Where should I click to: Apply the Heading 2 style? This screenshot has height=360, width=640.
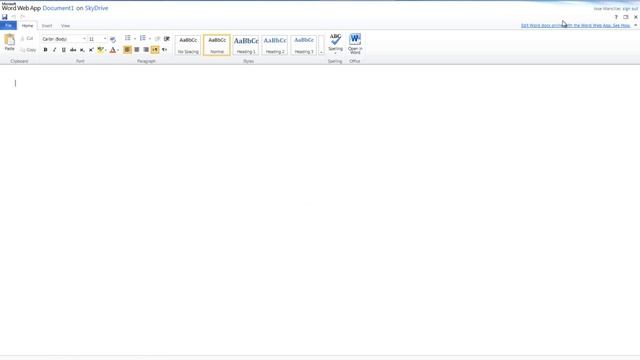coord(275,45)
